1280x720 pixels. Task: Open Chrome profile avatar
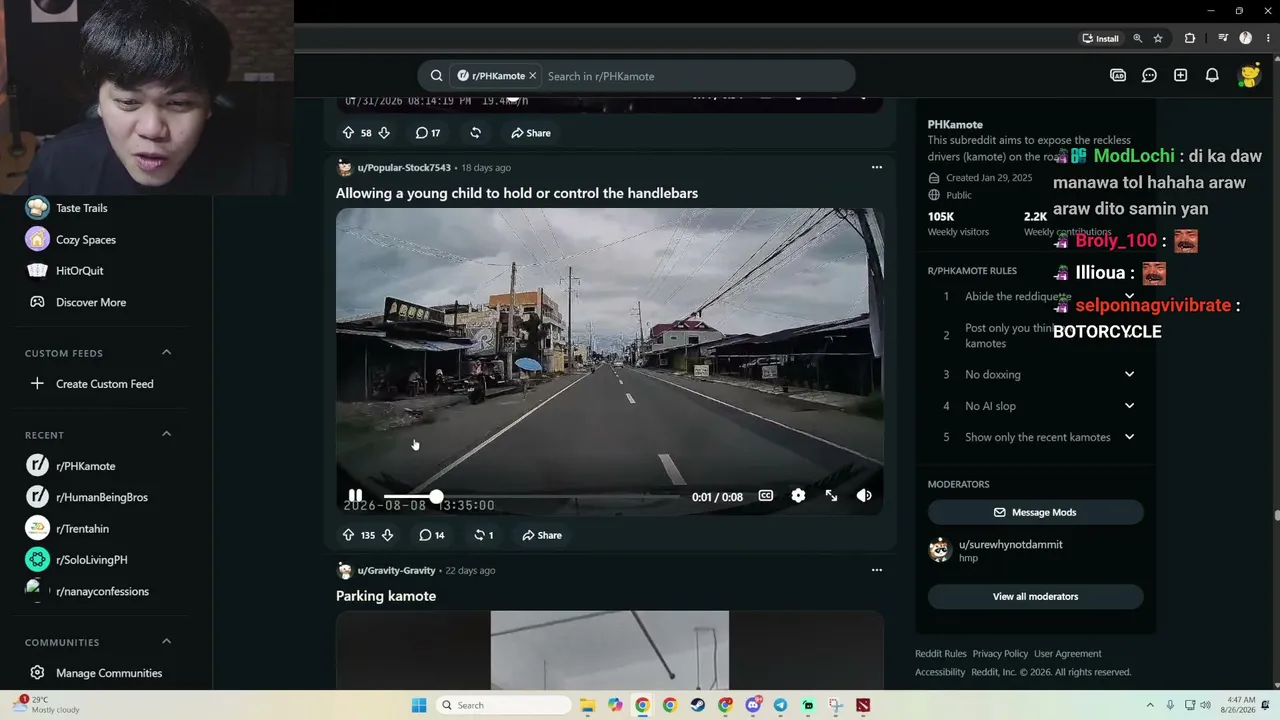[x=1245, y=38]
